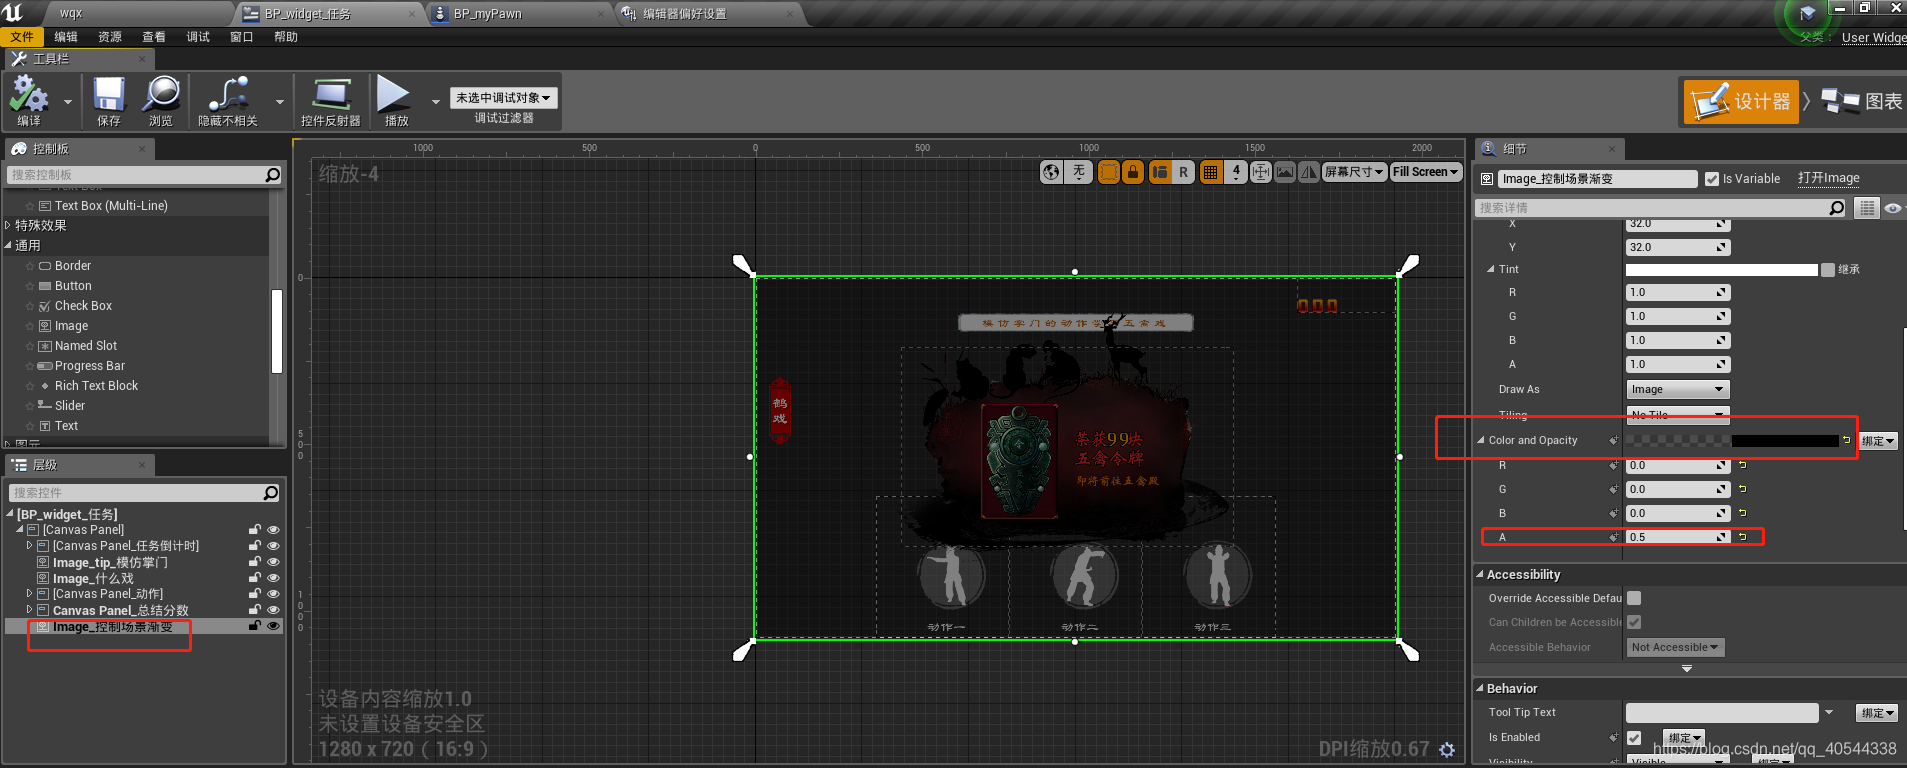This screenshot has height=768, width=1907.
Task: Click the property matrix grid icon in details
Action: point(1867,208)
